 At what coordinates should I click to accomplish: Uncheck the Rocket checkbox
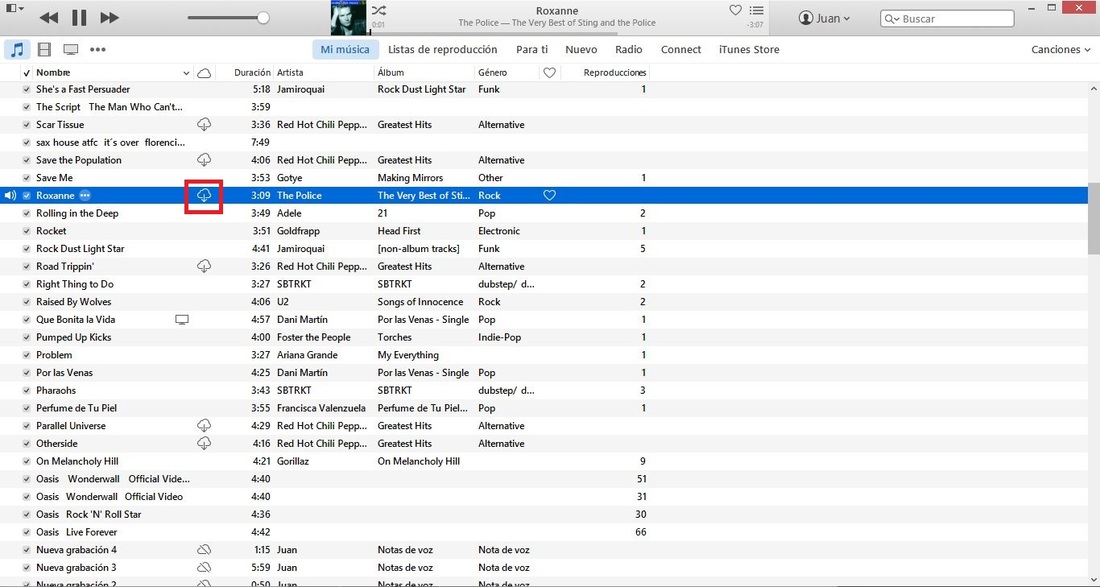point(27,231)
